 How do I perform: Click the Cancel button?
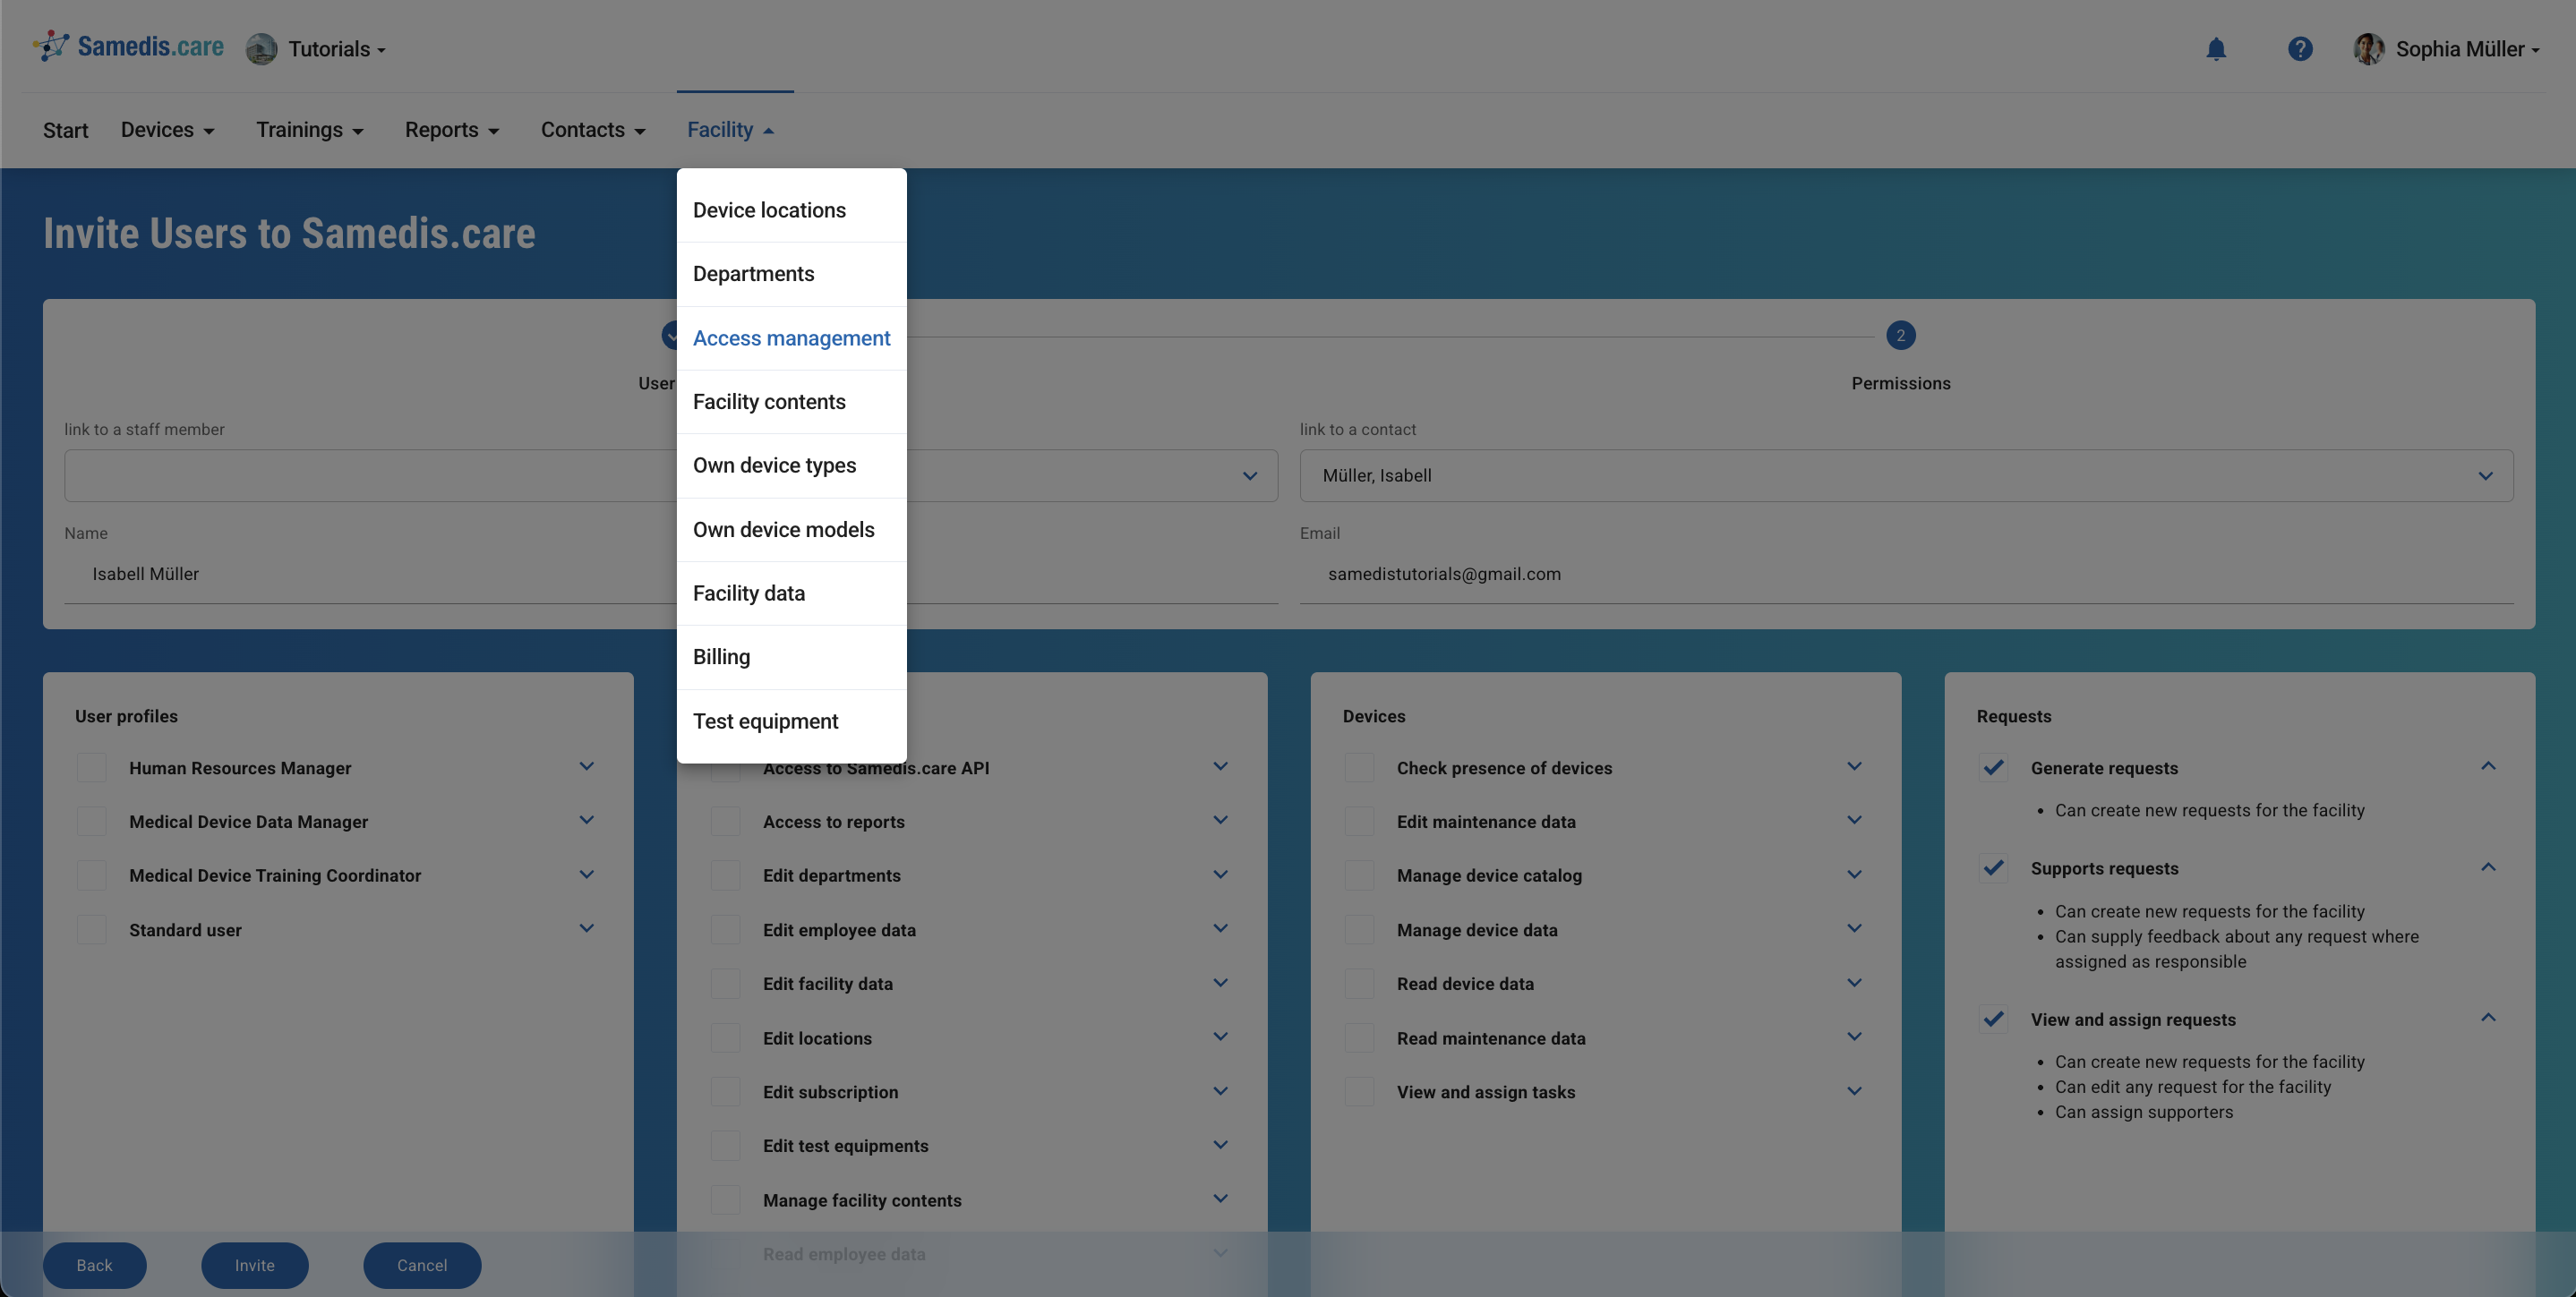tap(422, 1264)
